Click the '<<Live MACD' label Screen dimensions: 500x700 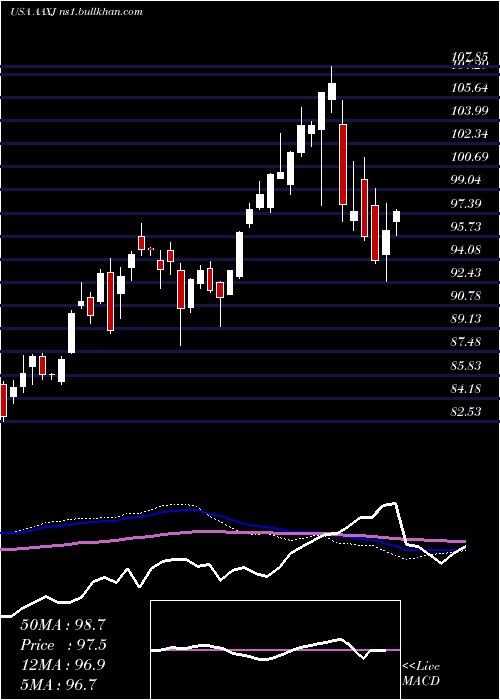[x=421, y=673]
